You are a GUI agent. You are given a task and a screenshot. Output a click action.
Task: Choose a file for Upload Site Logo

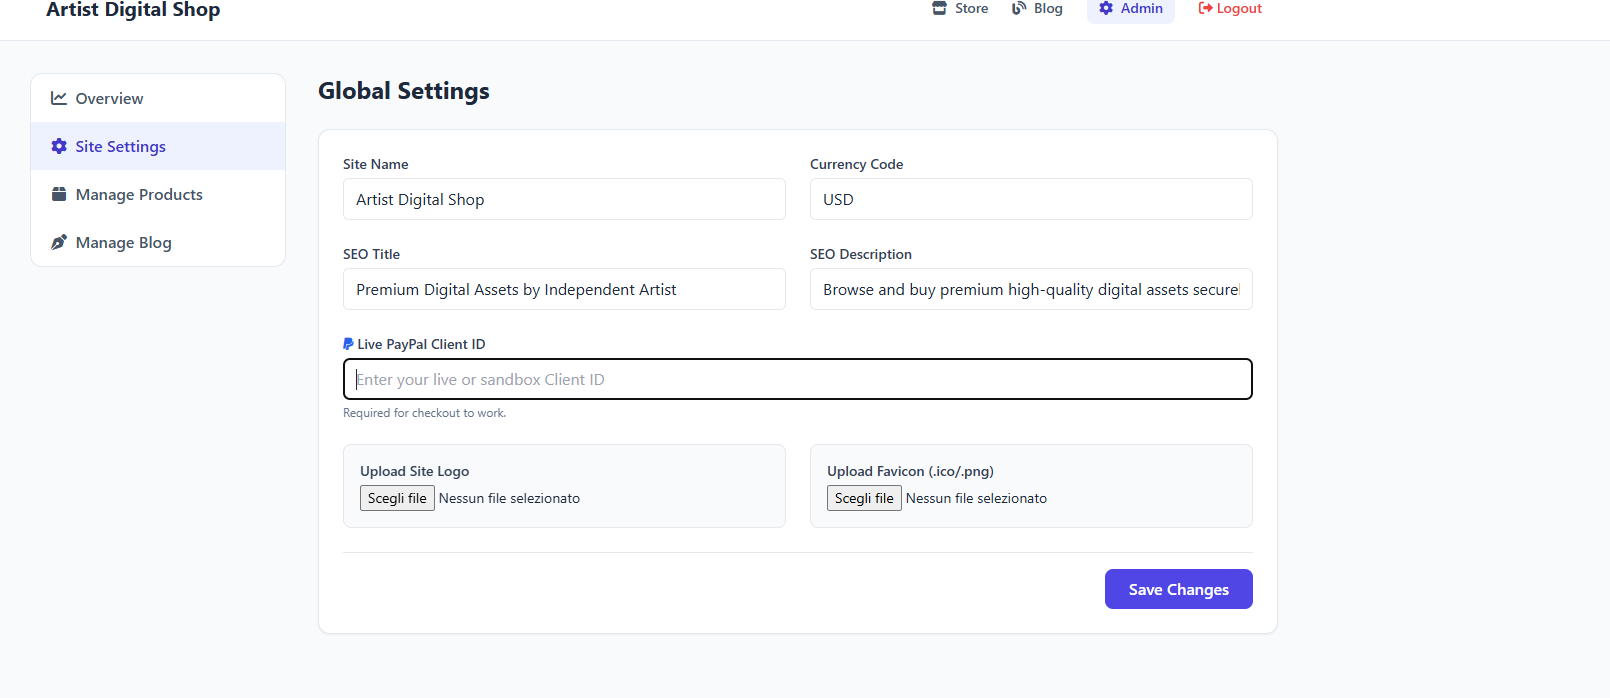tap(397, 498)
